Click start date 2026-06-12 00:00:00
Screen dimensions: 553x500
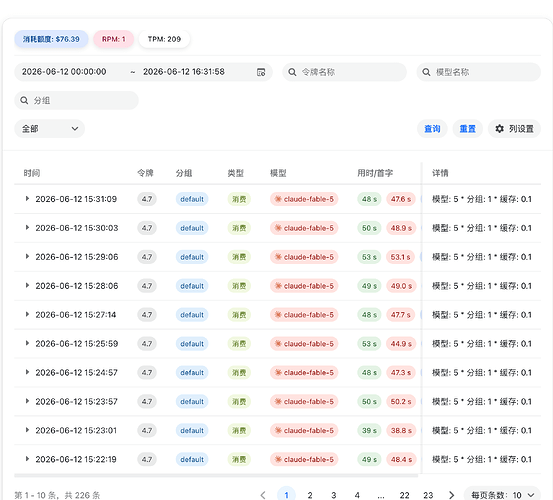point(64,72)
